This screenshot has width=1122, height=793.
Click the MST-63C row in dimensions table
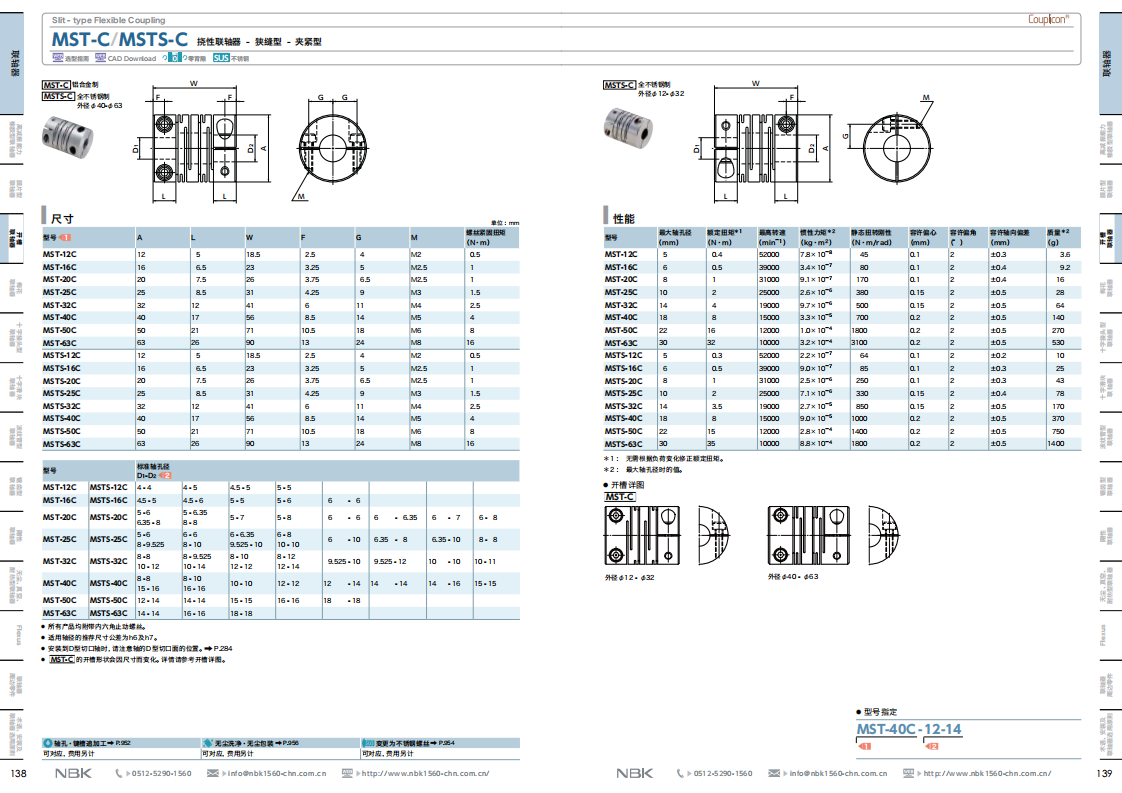[x=280, y=343]
